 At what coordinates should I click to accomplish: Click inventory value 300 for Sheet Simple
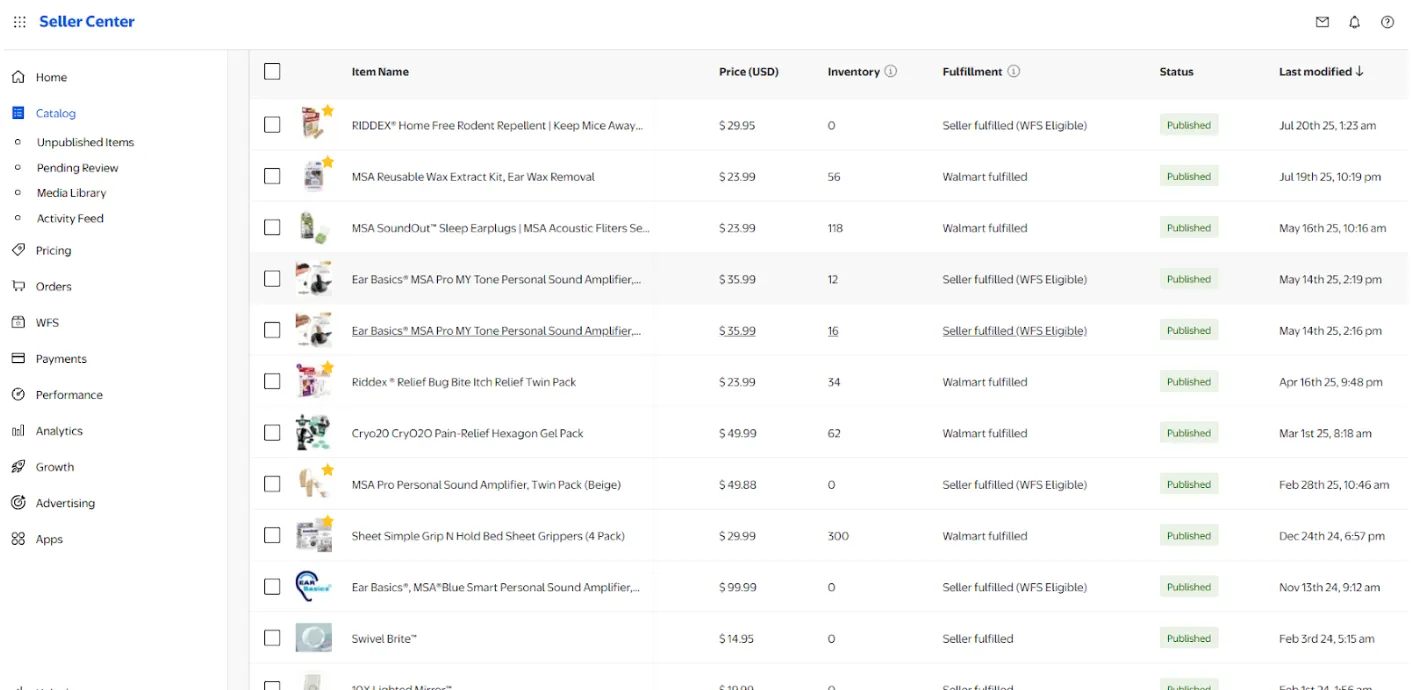pos(838,536)
